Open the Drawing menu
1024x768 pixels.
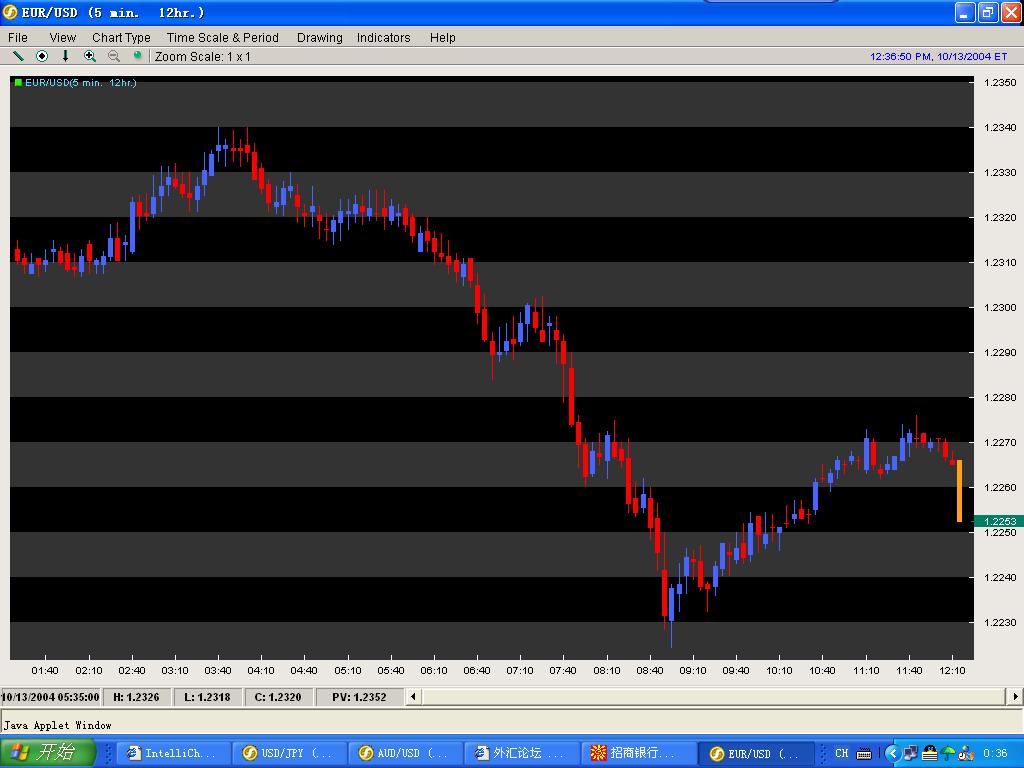[319, 37]
